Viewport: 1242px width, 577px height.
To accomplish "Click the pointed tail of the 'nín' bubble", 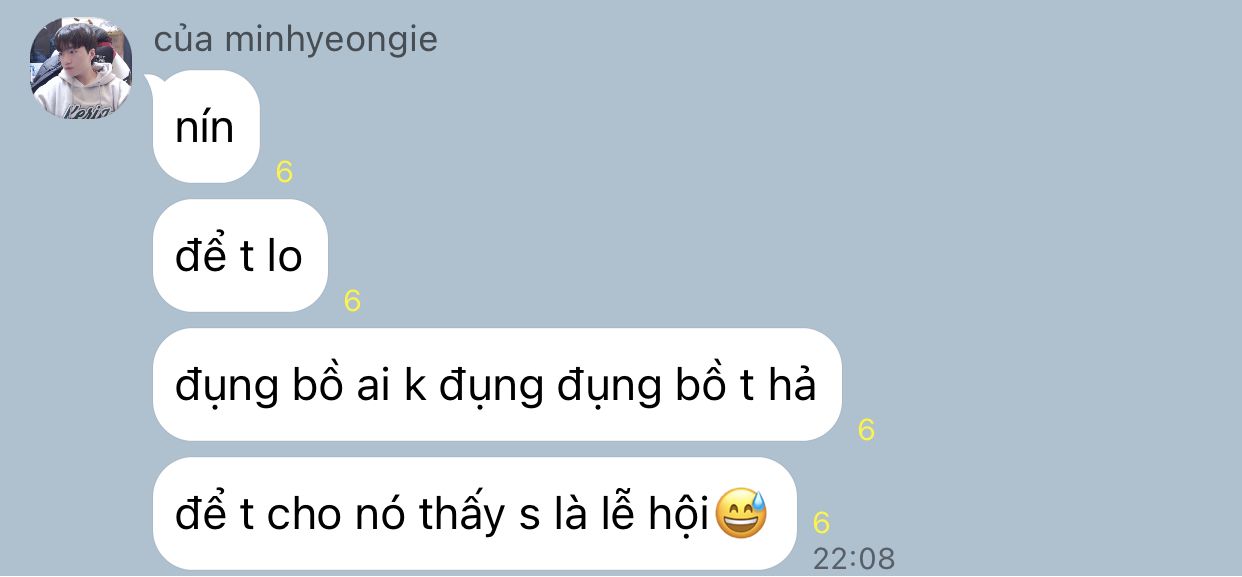I will click(154, 84).
